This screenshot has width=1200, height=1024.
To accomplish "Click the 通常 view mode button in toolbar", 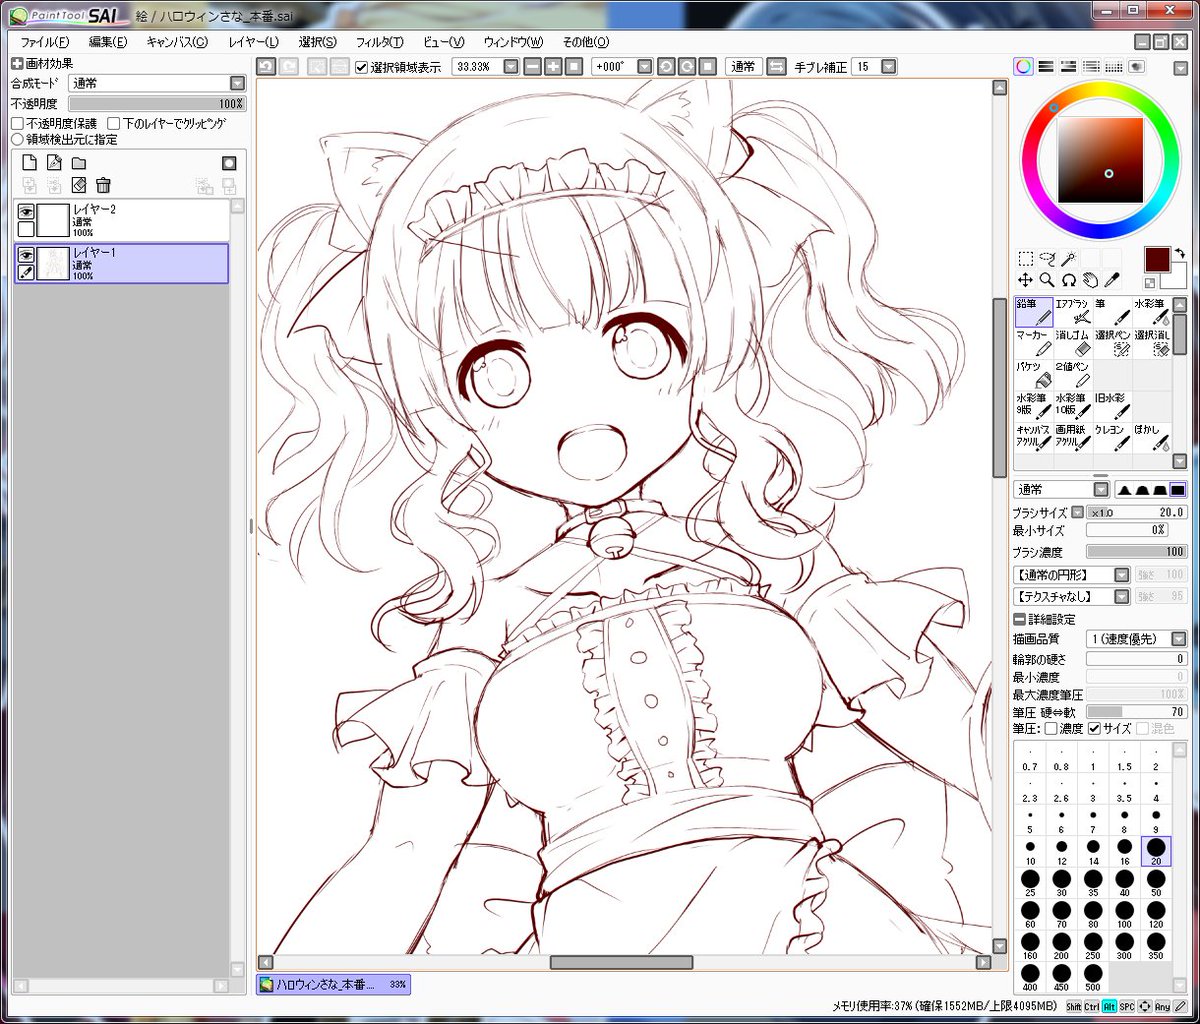I will click(743, 67).
